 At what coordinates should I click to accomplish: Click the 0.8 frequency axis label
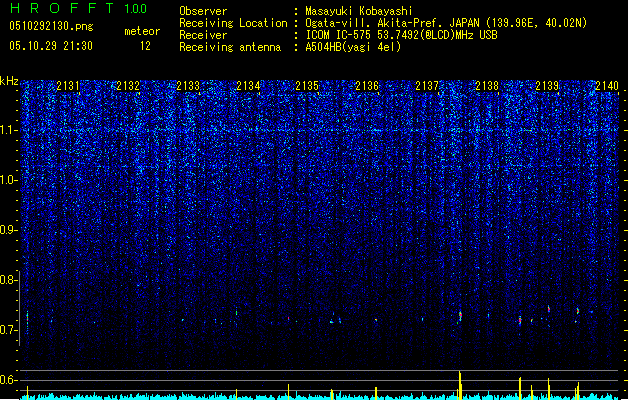pos(8,280)
